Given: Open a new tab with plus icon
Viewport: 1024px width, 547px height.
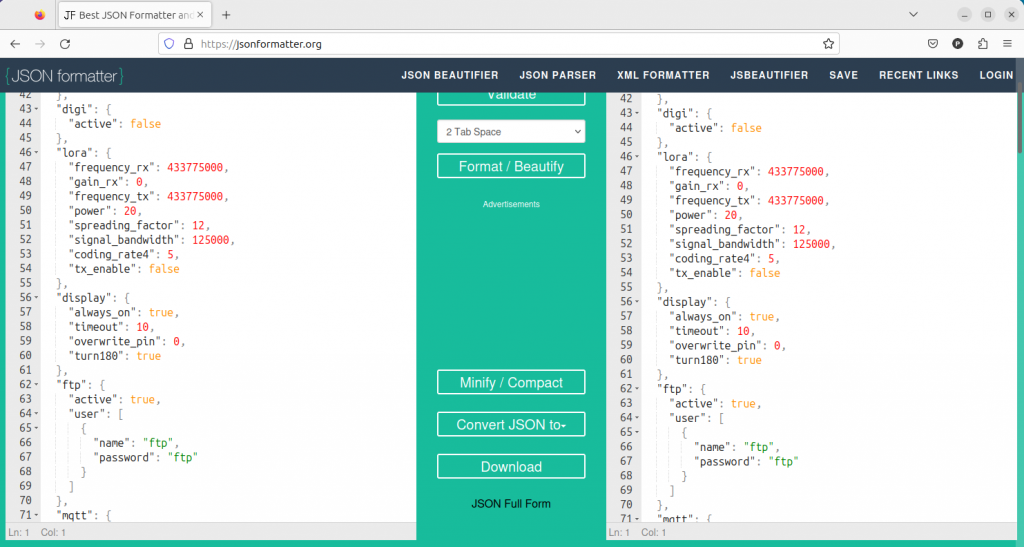Looking at the screenshot, I should pyautogui.click(x=226, y=14).
